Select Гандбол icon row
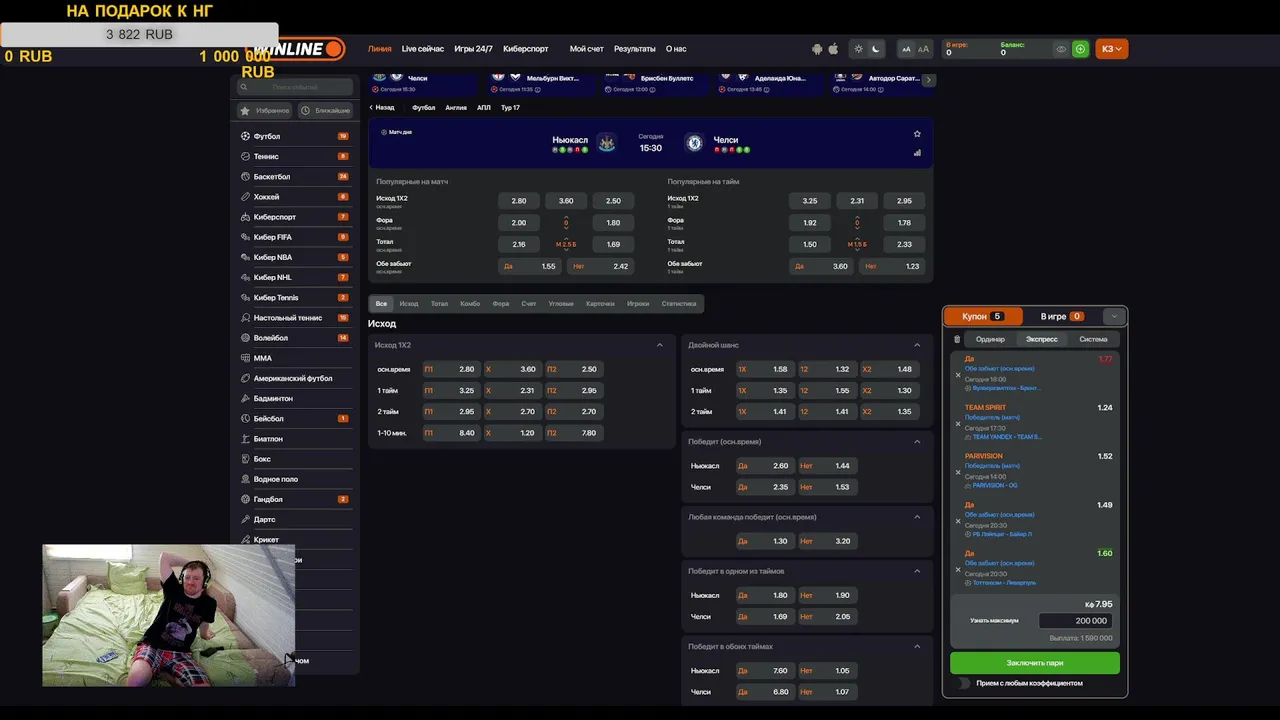The image size is (1280, 720). pos(295,499)
